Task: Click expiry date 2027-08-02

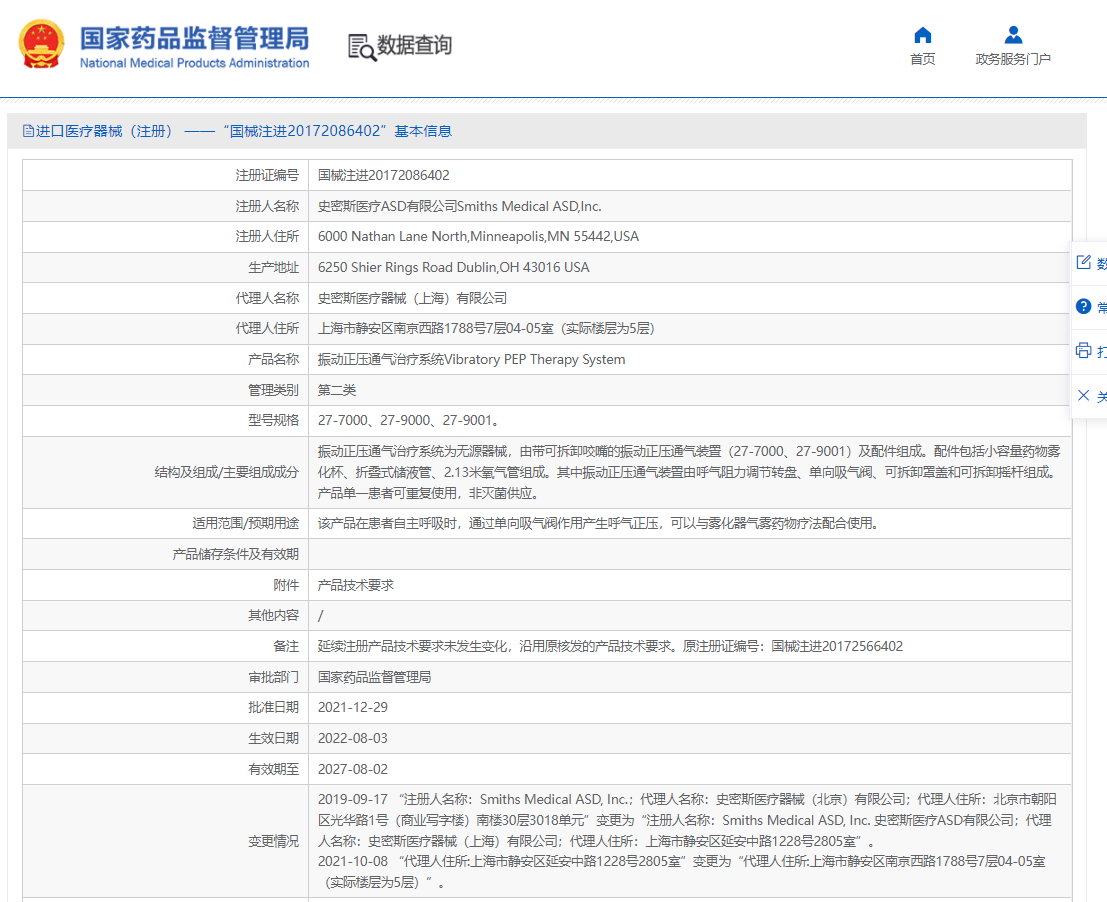Action: coord(352,769)
